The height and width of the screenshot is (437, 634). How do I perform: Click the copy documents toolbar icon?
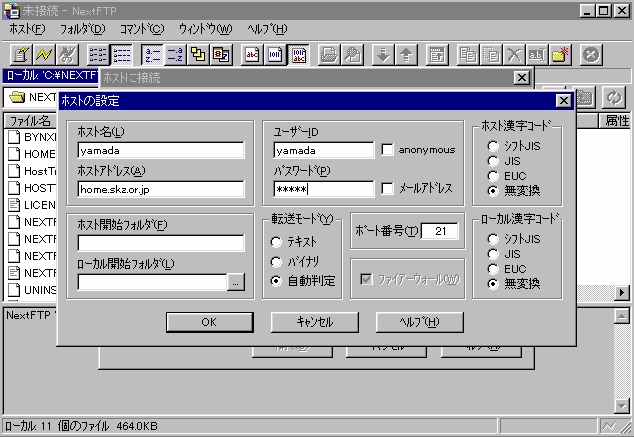(468, 54)
